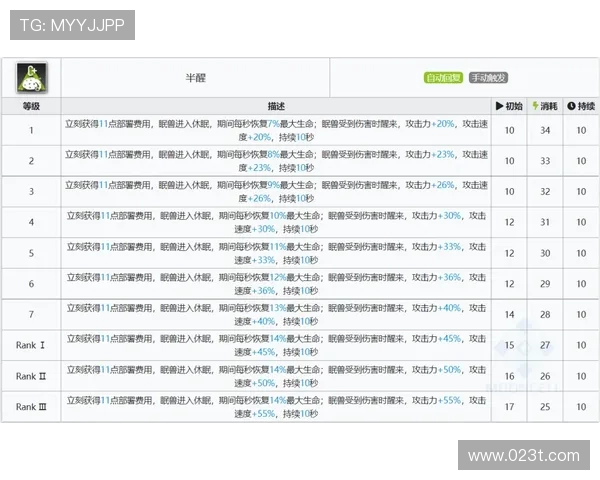
Task: Click cost value 33 in level 2 row
Action: (x=545, y=161)
